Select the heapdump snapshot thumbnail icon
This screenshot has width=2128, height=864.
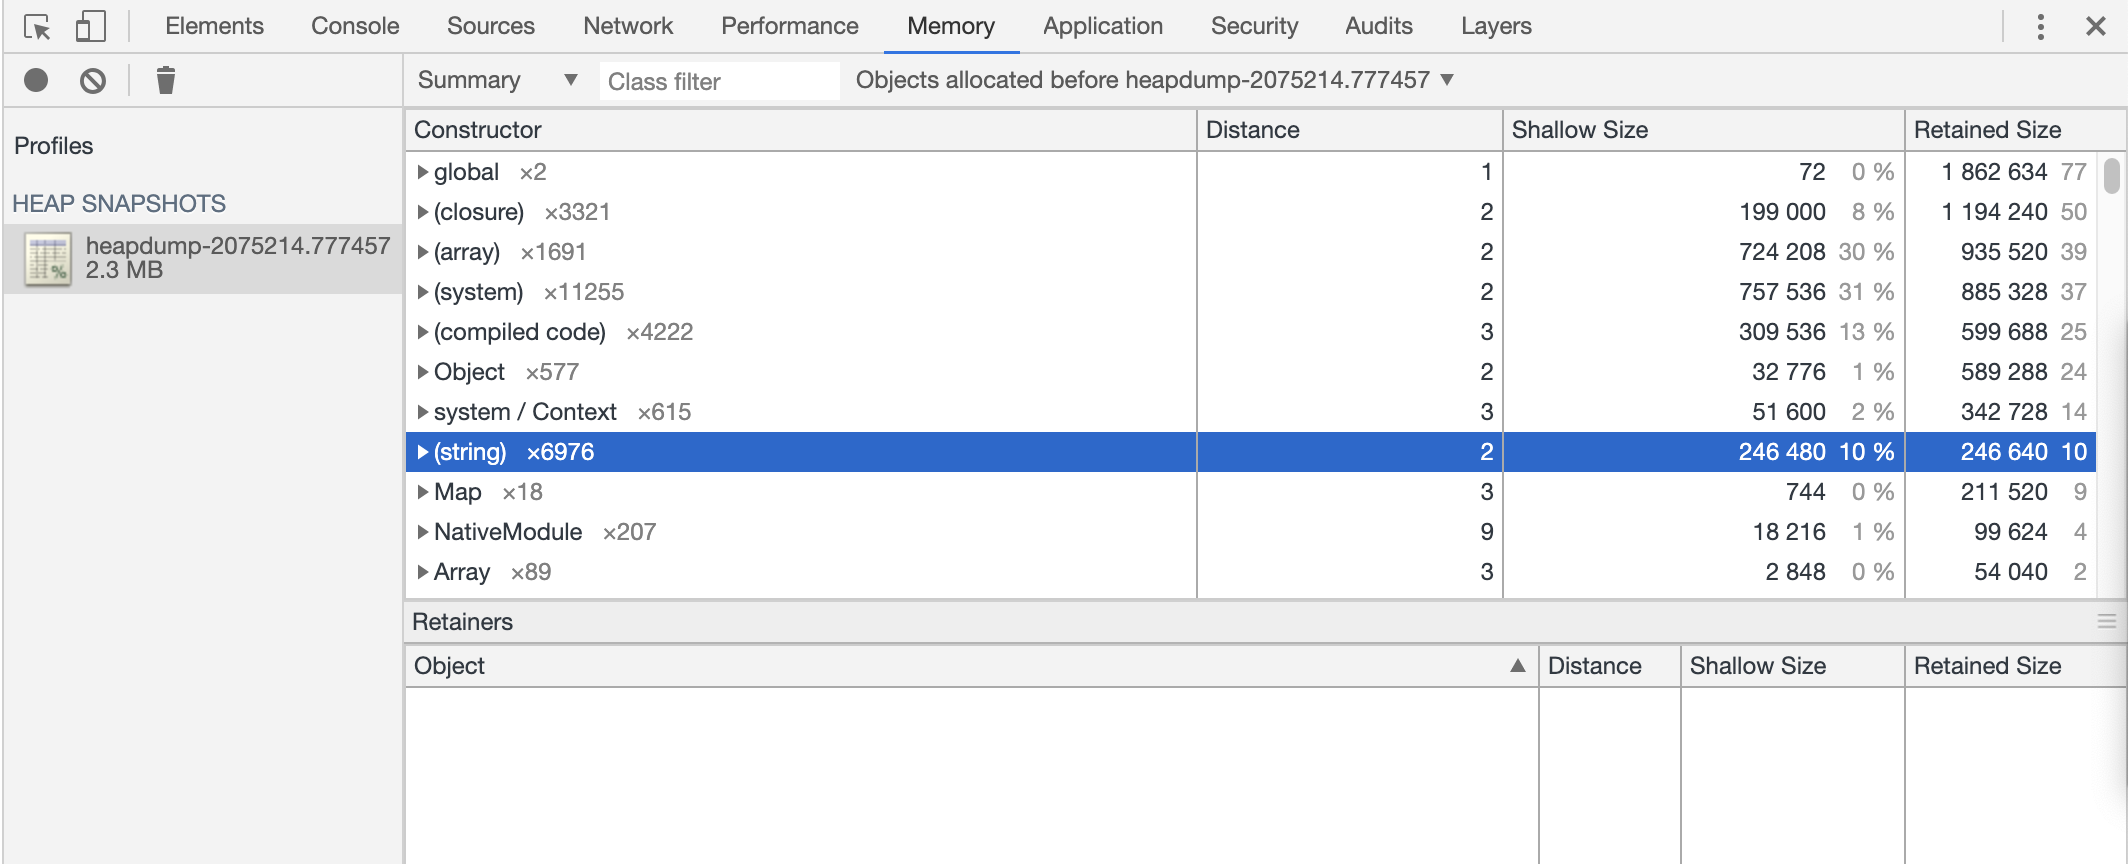(x=48, y=259)
